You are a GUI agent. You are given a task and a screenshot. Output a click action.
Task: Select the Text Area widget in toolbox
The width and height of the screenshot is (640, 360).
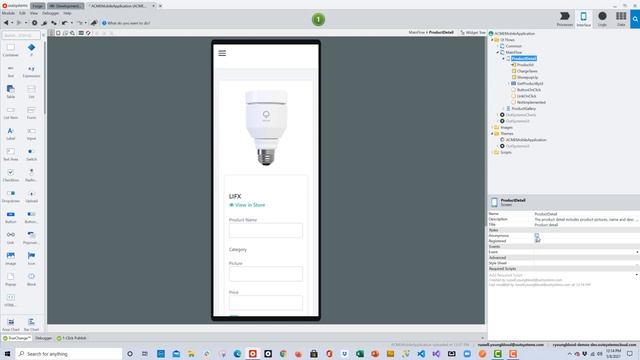click(x=11, y=155)
